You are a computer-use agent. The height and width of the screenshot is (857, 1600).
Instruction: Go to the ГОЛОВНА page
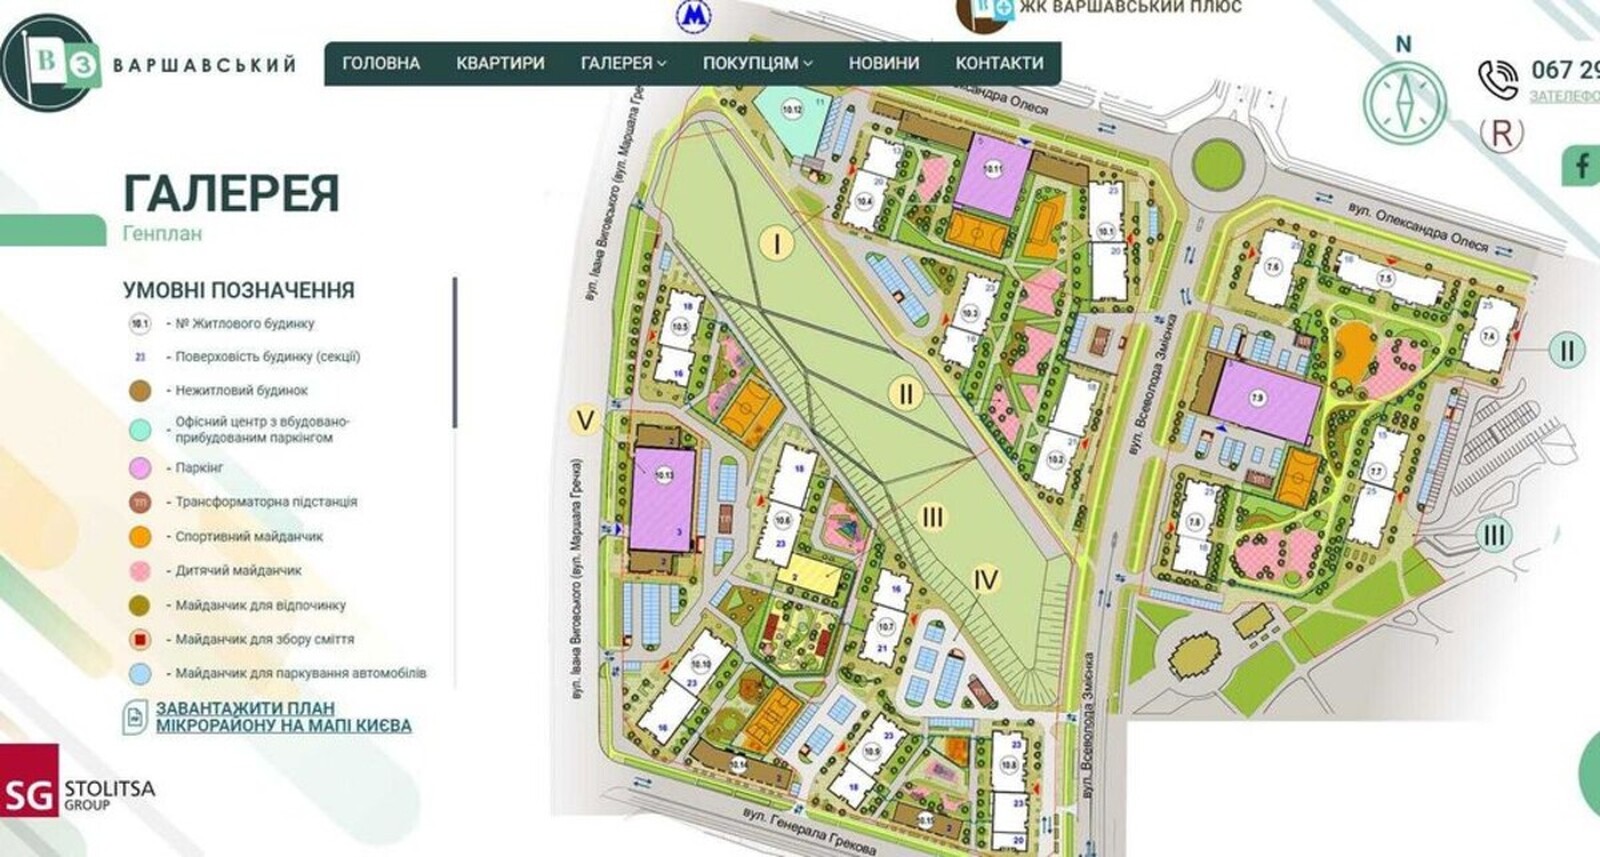click(381, 63)
